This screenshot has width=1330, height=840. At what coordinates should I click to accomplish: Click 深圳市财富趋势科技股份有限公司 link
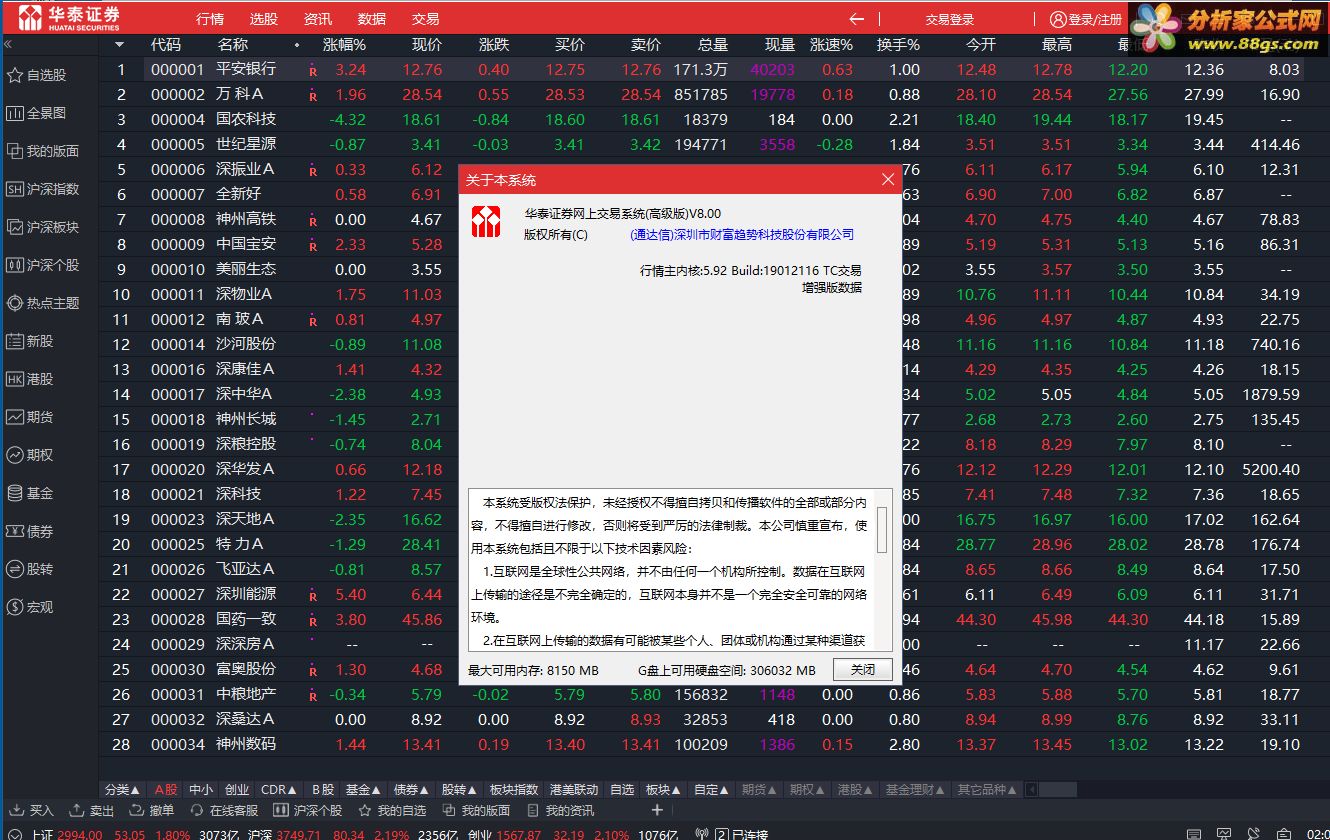(x=742, y=235)
